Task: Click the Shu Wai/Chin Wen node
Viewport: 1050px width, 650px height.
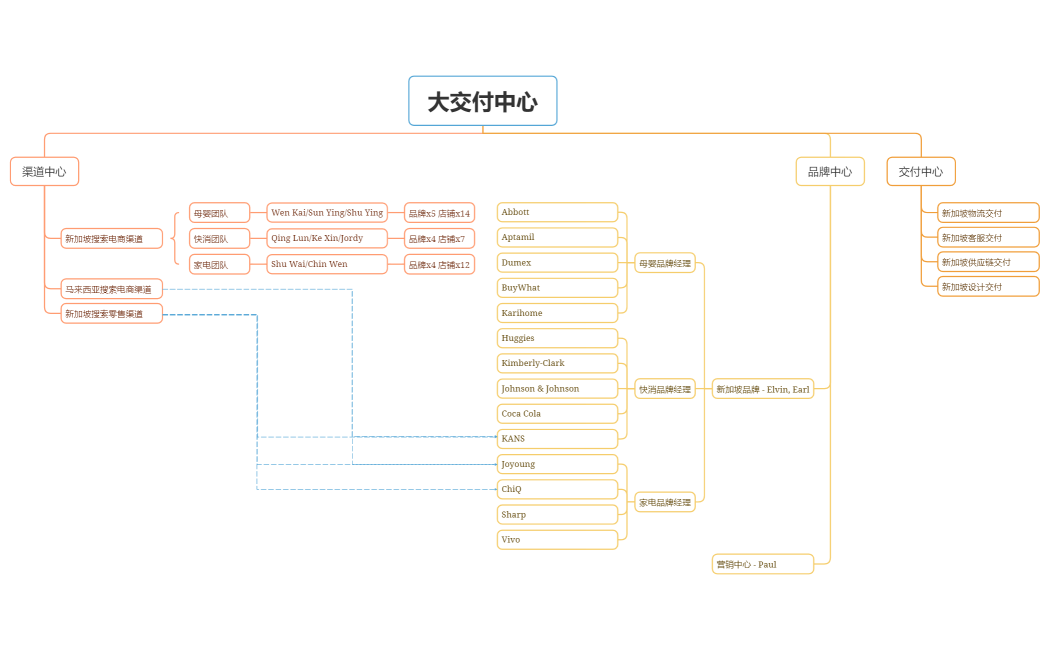Action: click(327, 264)
